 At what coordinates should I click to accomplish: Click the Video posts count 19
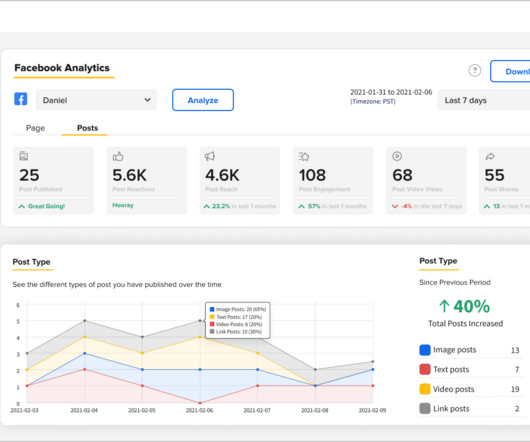point(515,389)
